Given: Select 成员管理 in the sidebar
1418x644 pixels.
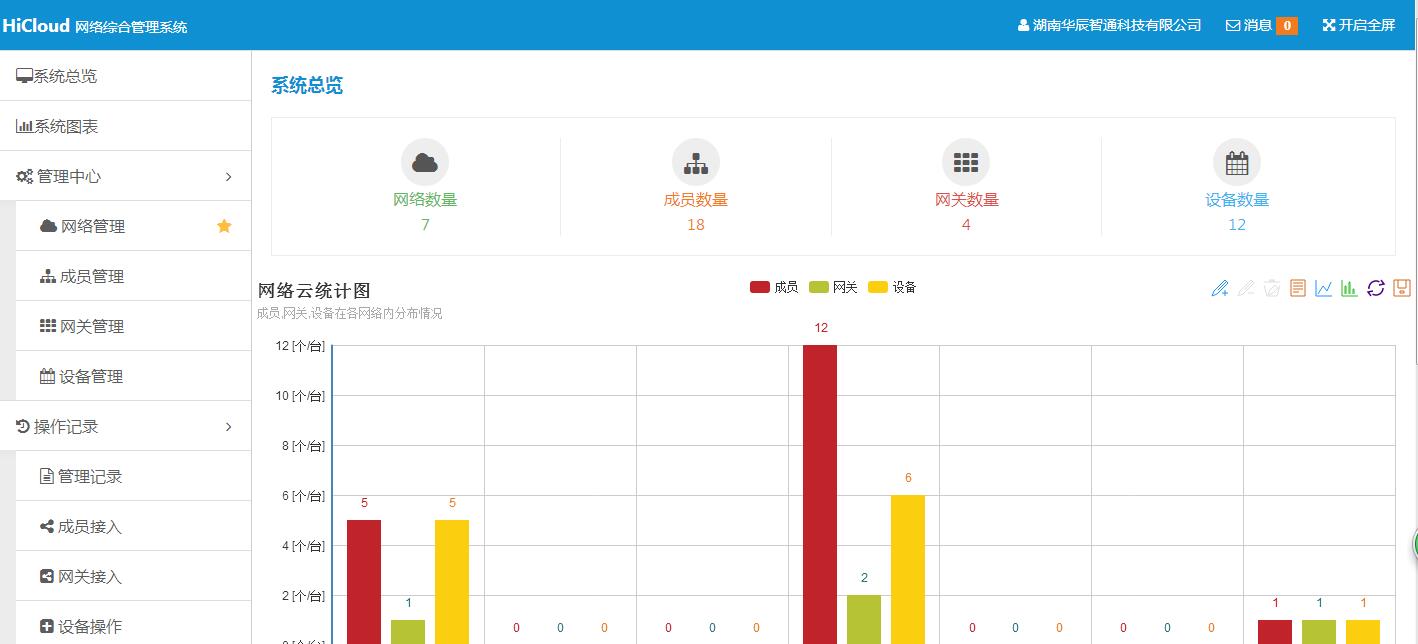Looking at the screenshot, I should 91,277.
